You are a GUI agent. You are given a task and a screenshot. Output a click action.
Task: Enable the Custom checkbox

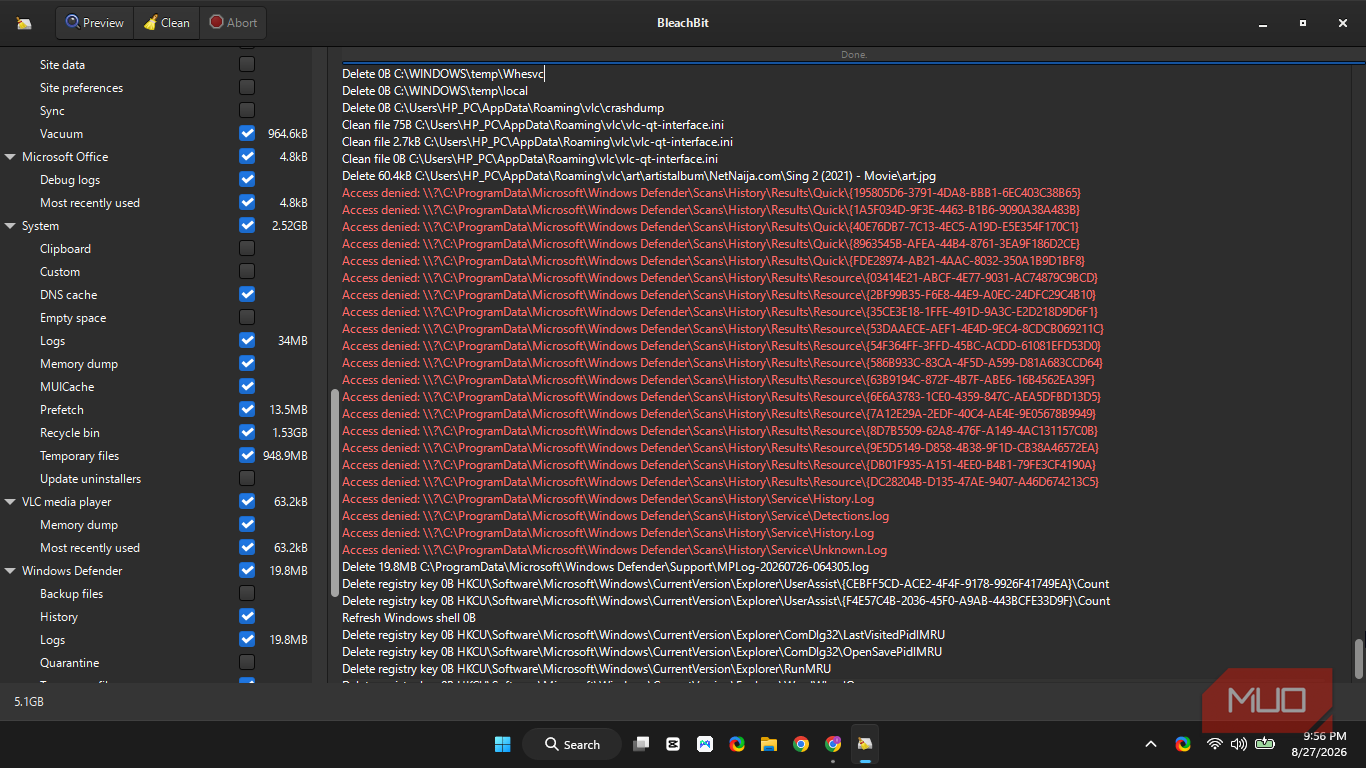click(247, 271)
